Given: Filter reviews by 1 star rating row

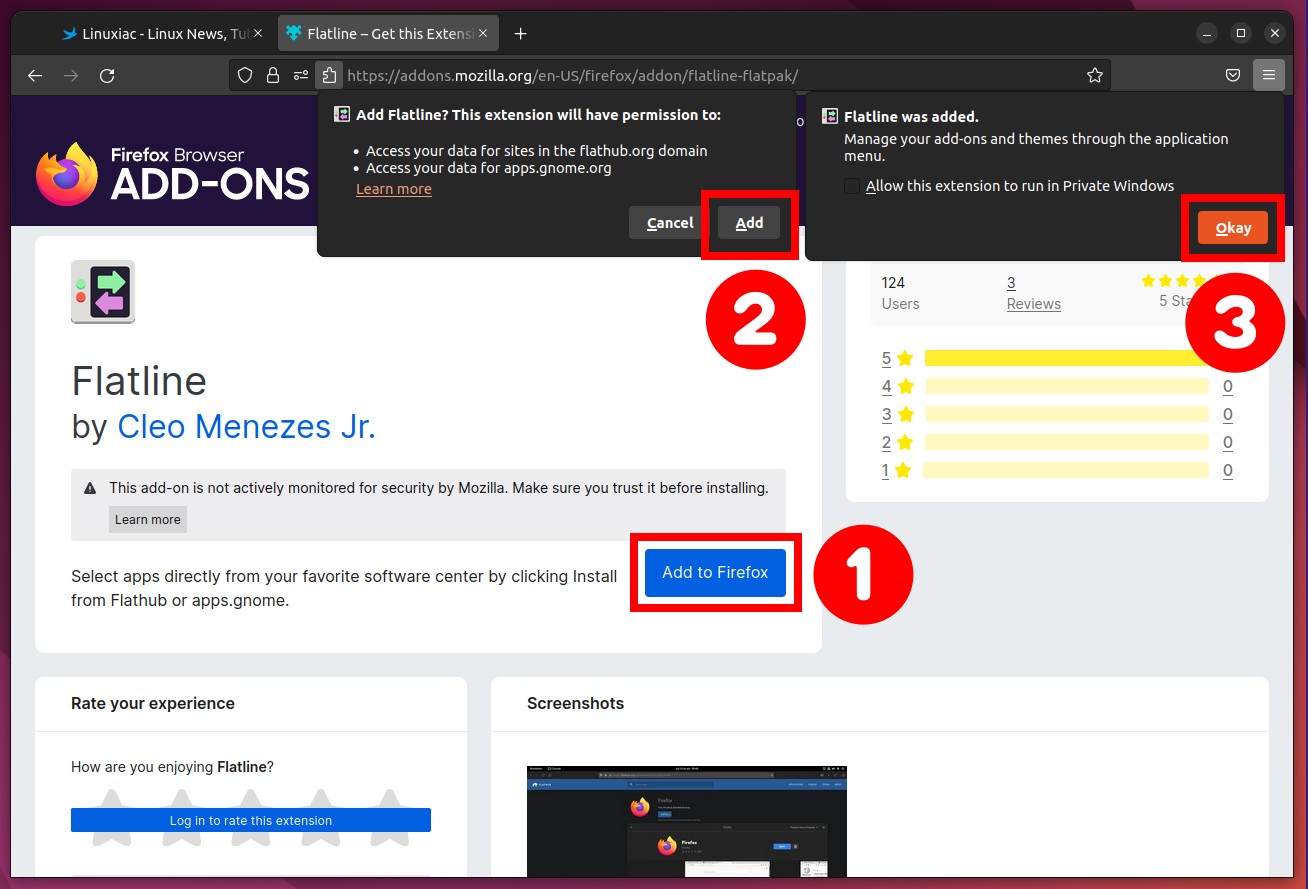Looking at the screenshot, I should 1057,470.
